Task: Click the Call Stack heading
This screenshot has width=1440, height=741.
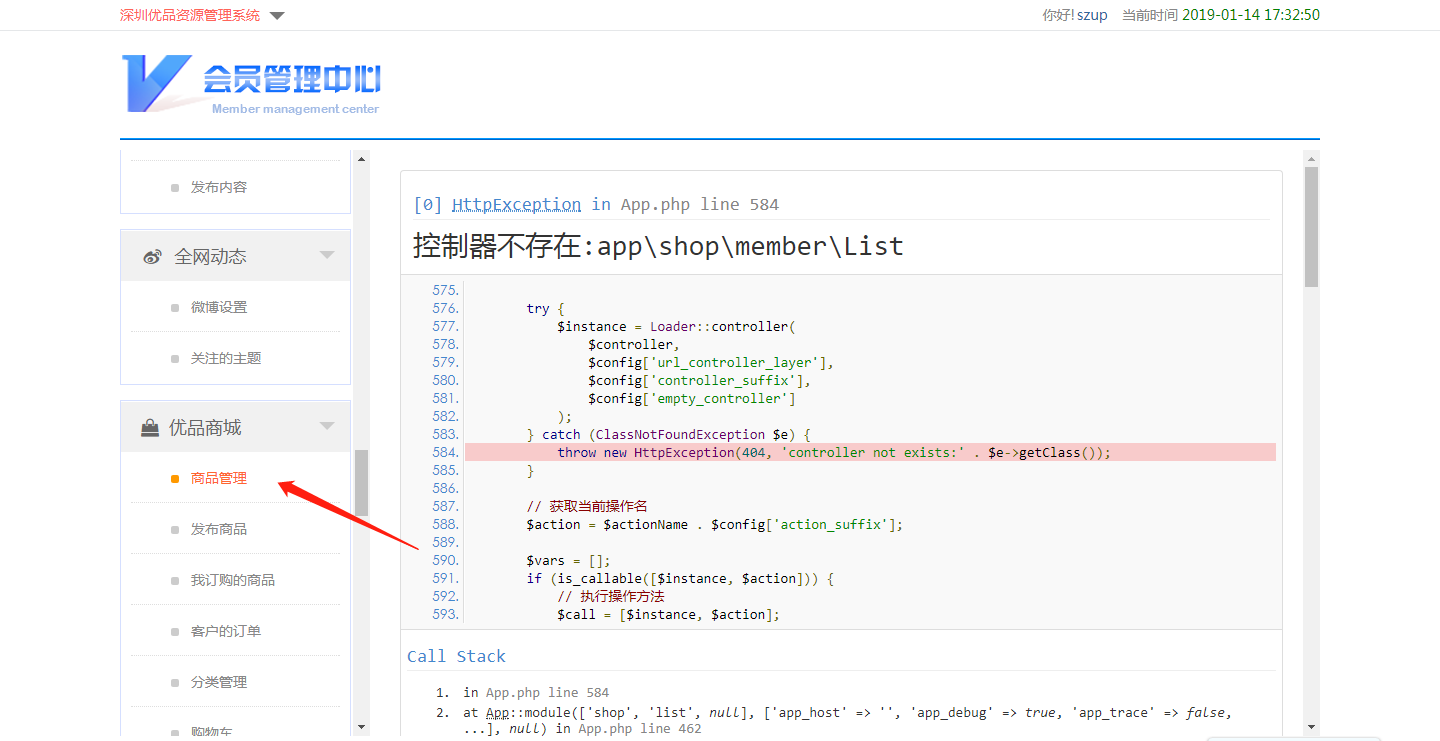Action: click(456, 656)
